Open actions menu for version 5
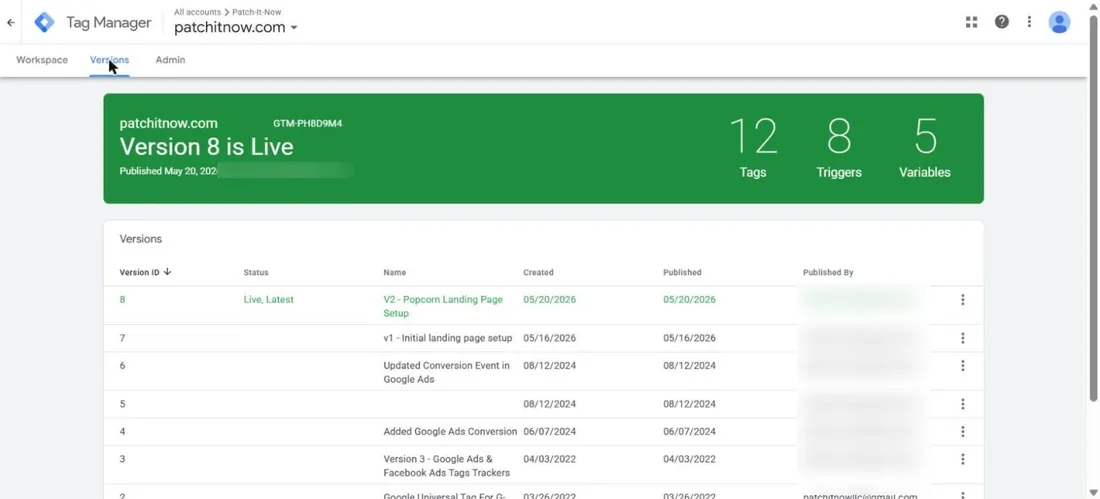Viewport: 1100px width, 499px height. coord(962,404)
